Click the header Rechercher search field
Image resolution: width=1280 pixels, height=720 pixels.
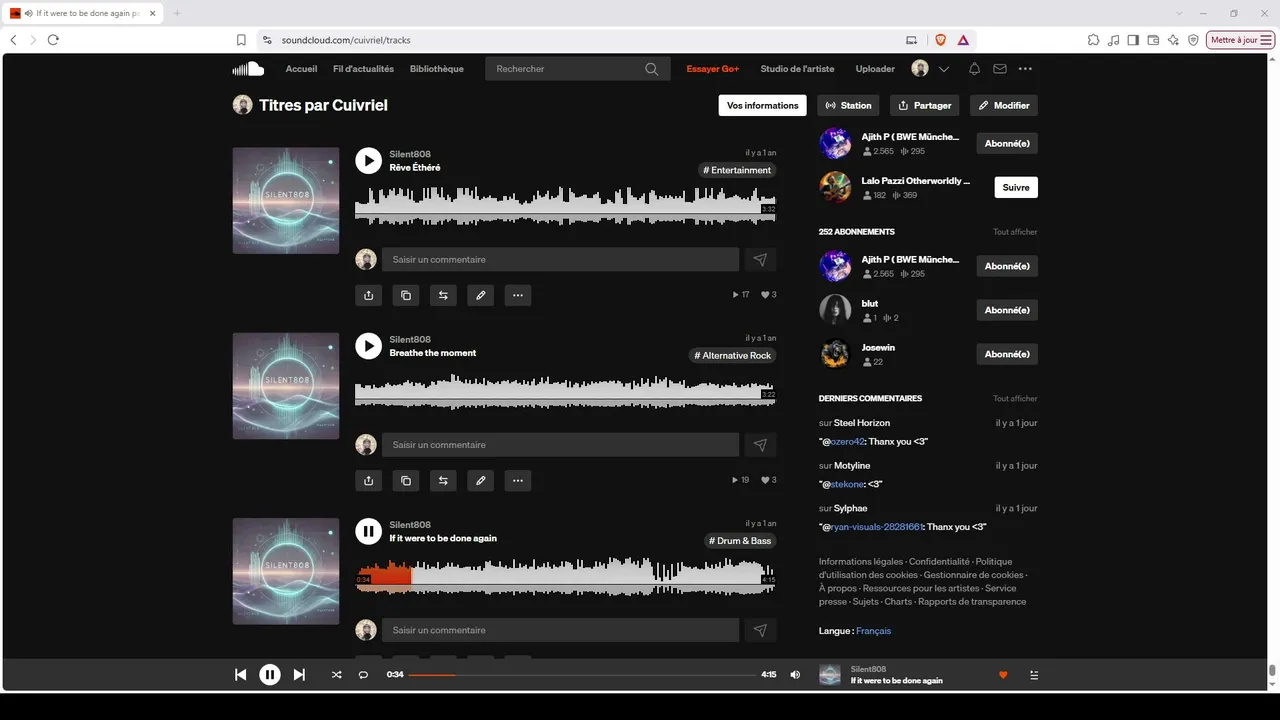tap(578, 69)
